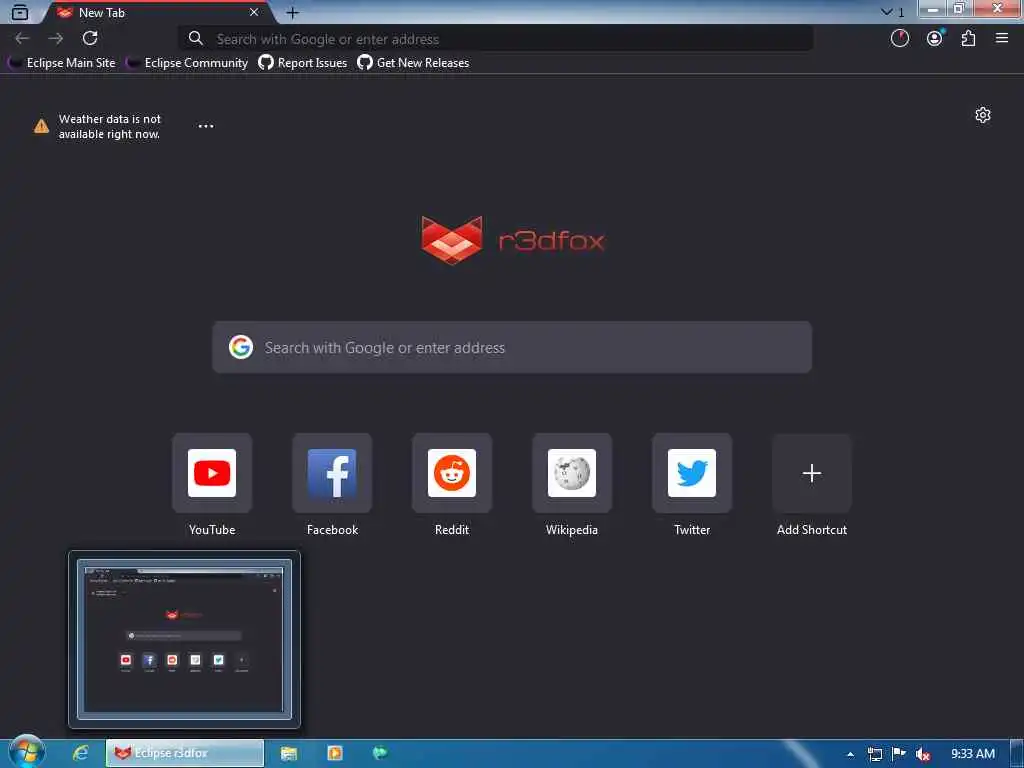Open Get New Releases bookmark
The image size is (1024, 768).
click(x=413, y=63)
